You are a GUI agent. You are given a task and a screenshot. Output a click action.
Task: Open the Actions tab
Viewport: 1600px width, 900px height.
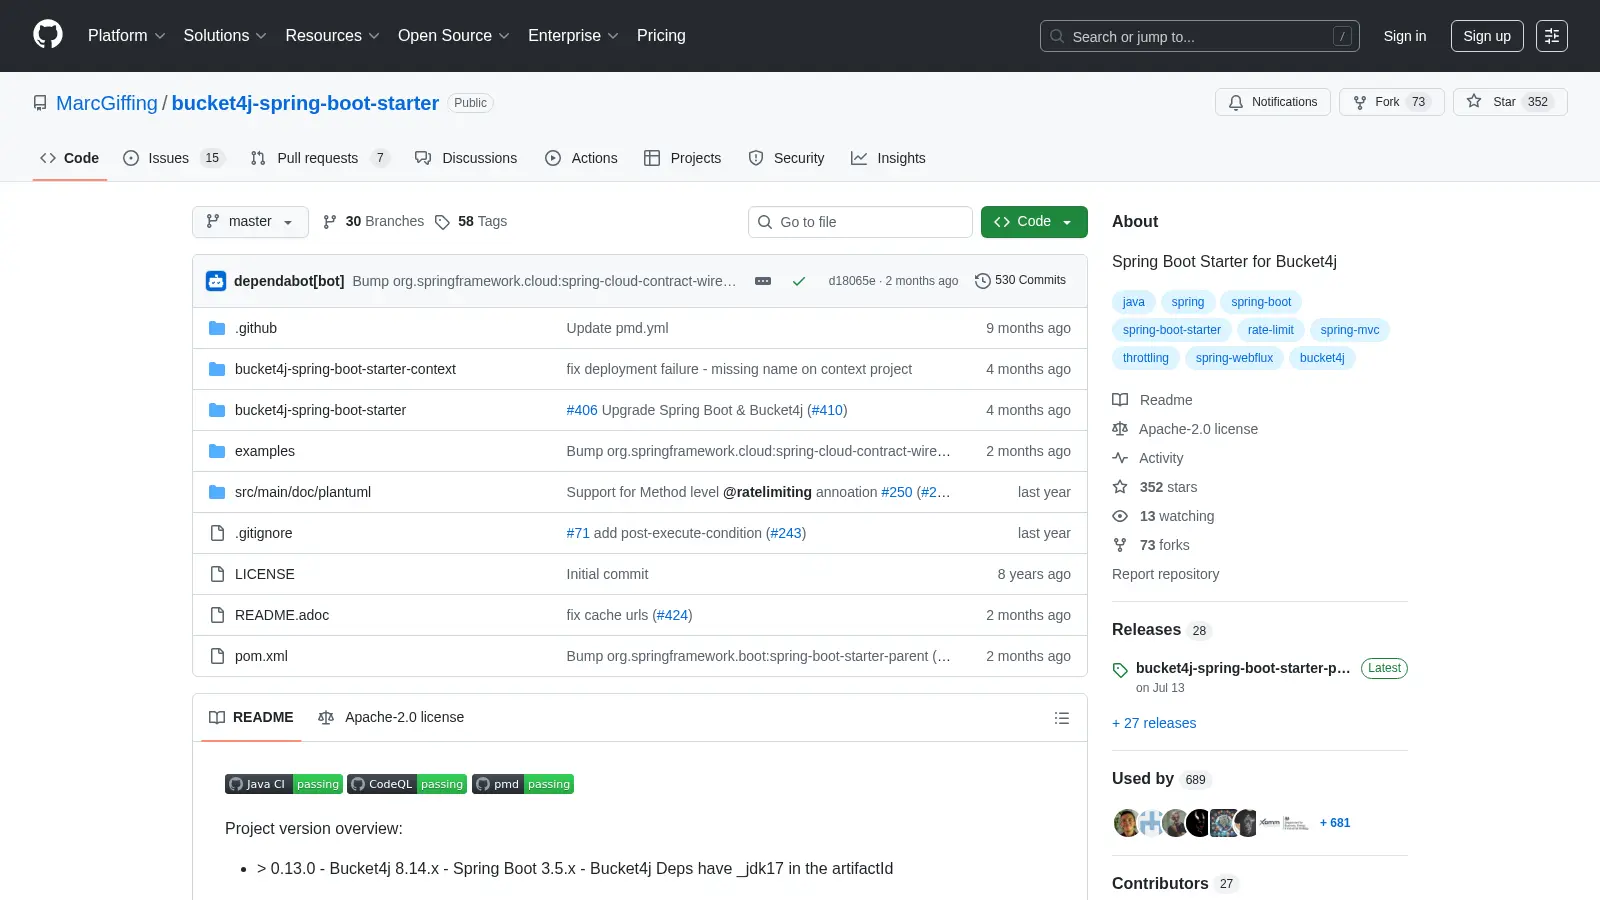pyautogui.click(x=581, y=158)
